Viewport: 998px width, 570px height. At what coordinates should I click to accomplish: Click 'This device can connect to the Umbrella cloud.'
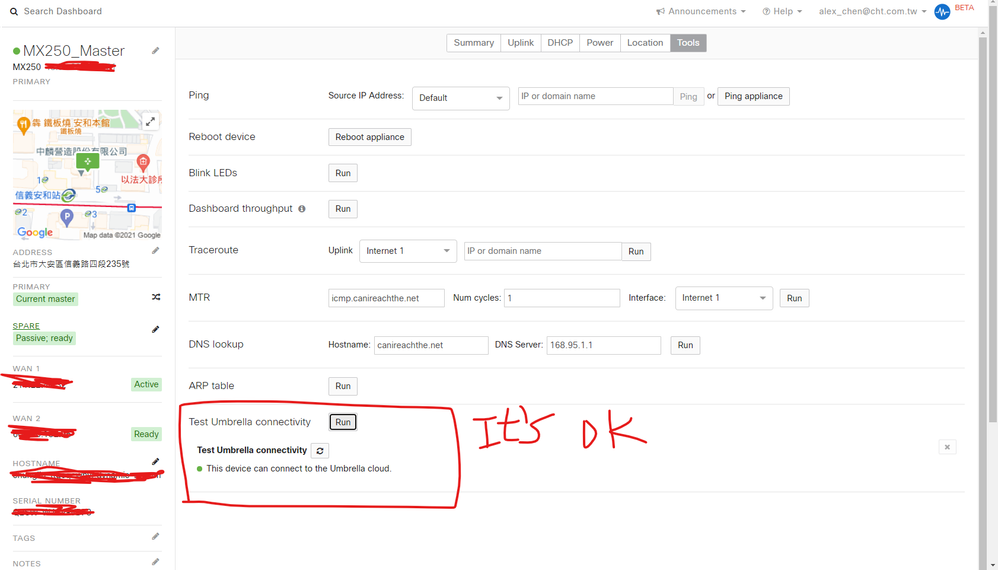pos(299,468)
